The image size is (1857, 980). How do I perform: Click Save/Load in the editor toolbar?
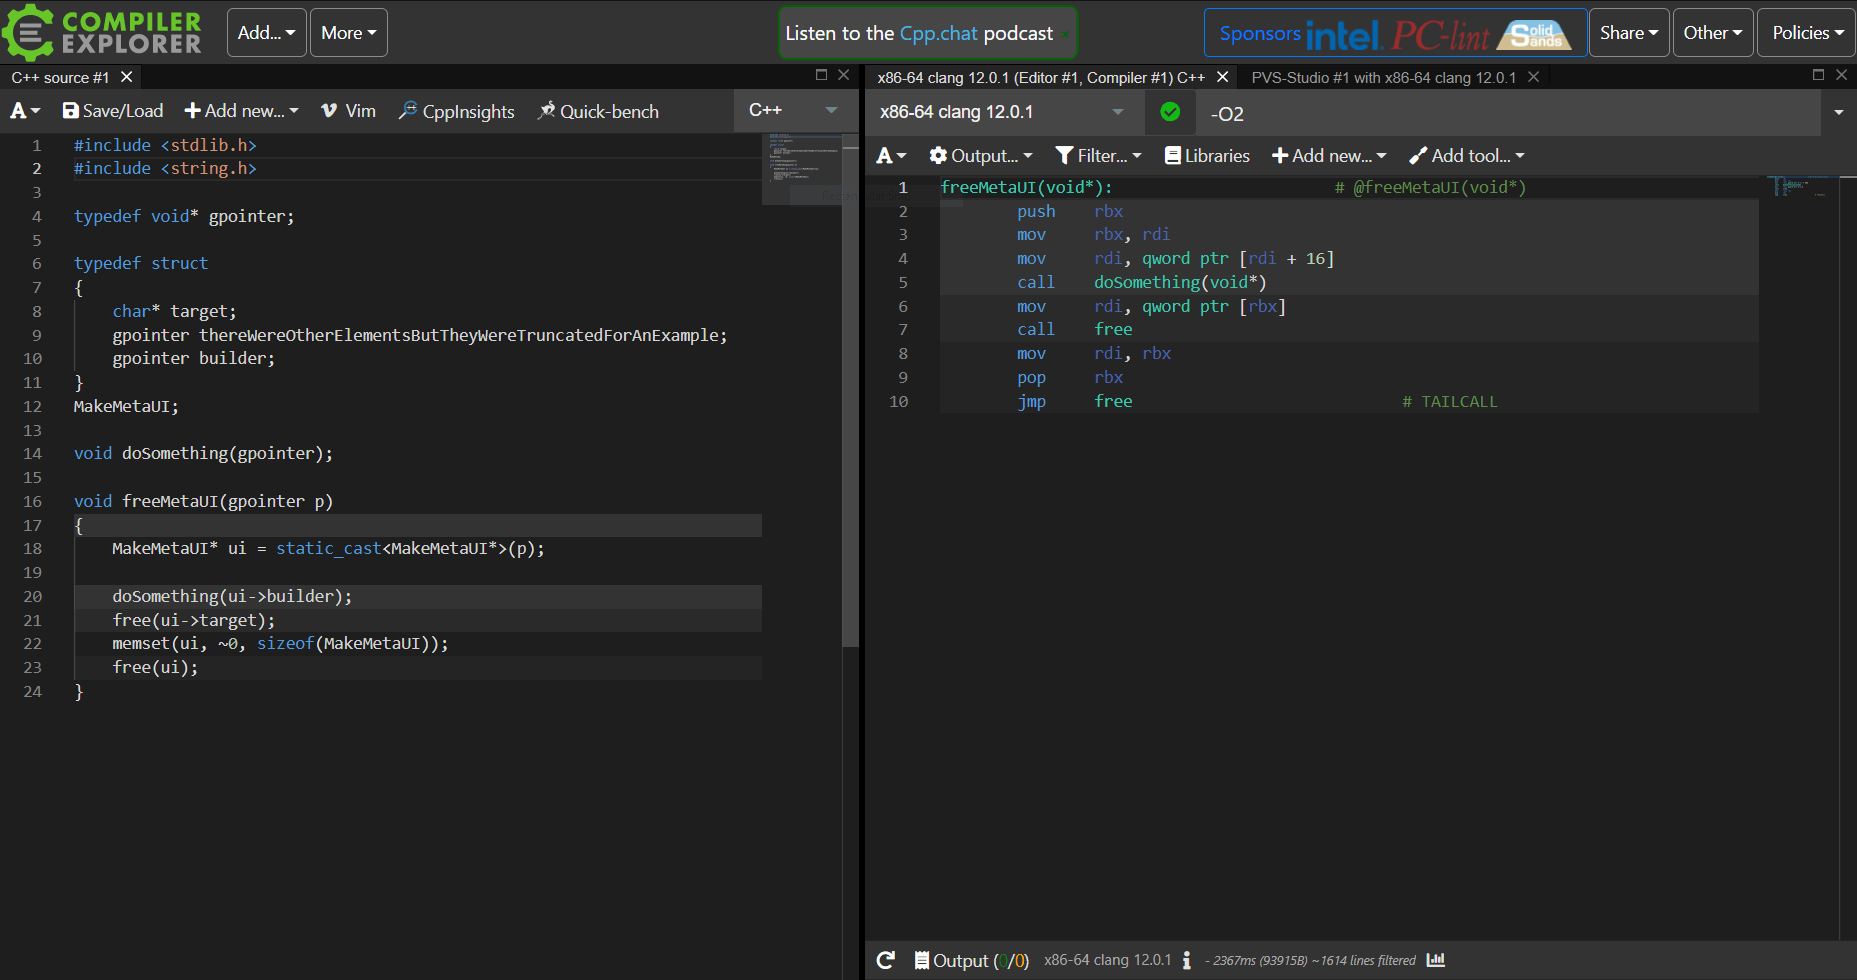coord(113,111)
